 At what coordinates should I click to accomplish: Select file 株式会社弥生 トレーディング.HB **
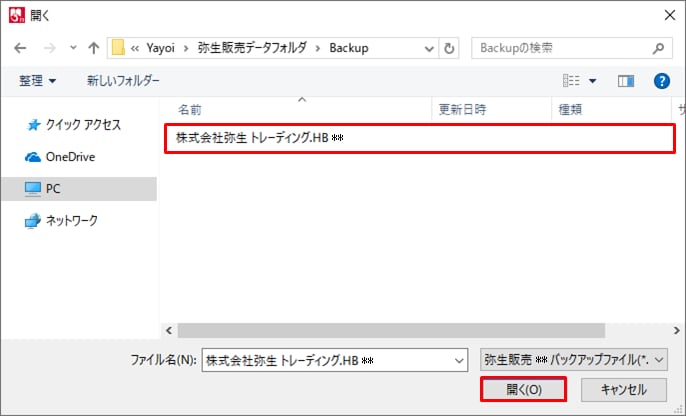pyautogui.click(x=420, y=138)
